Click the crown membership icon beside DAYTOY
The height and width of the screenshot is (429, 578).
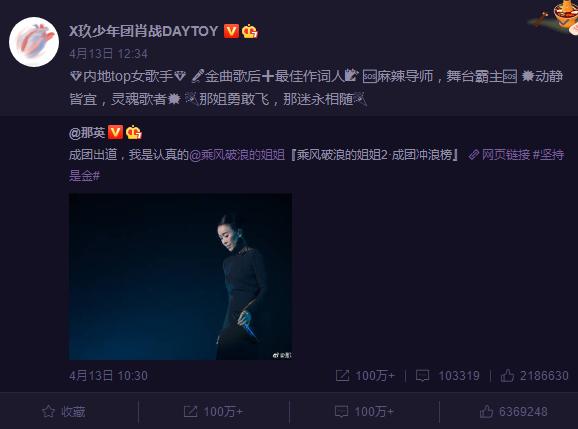250,31
